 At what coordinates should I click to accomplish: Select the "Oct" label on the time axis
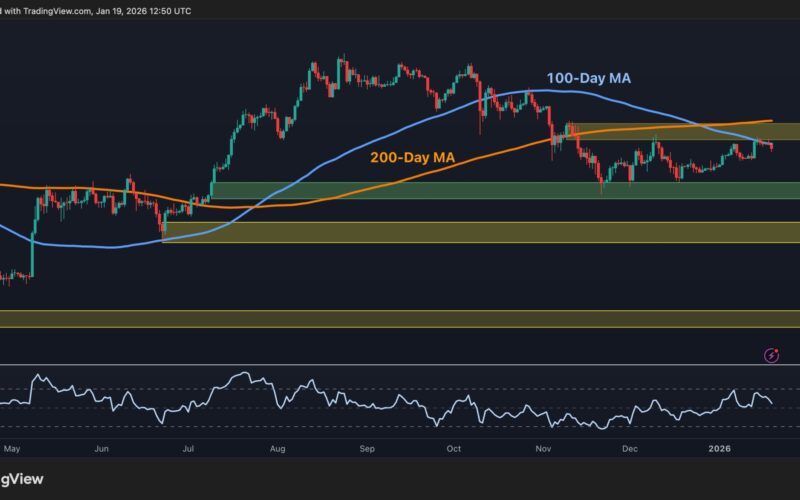point(454,450)
